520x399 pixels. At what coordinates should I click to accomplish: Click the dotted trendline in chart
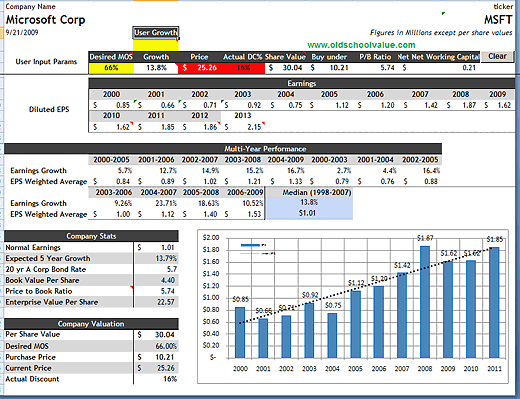(x=367, y=285)
